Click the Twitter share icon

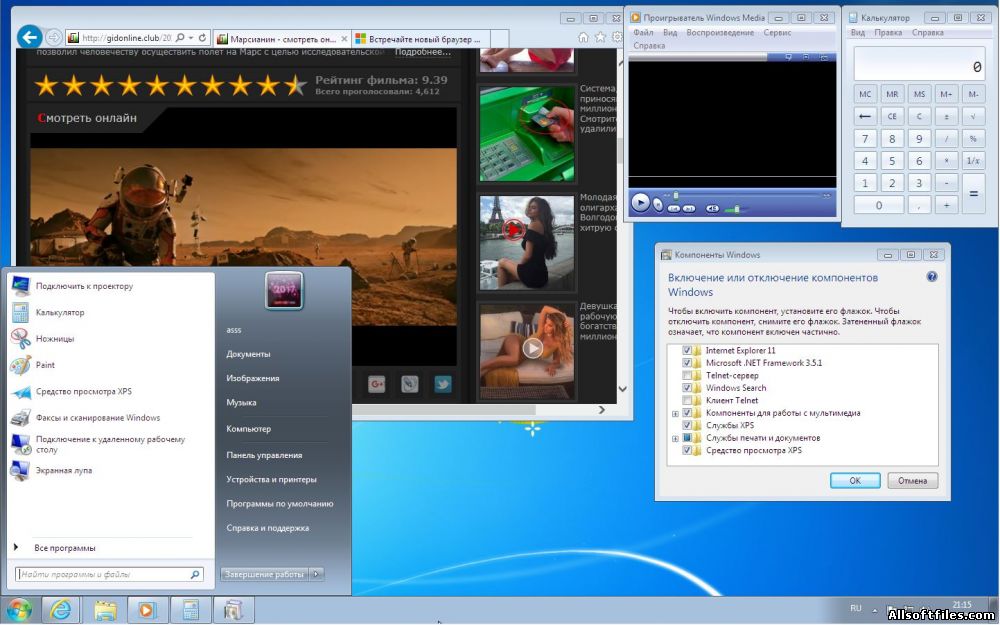442,383
